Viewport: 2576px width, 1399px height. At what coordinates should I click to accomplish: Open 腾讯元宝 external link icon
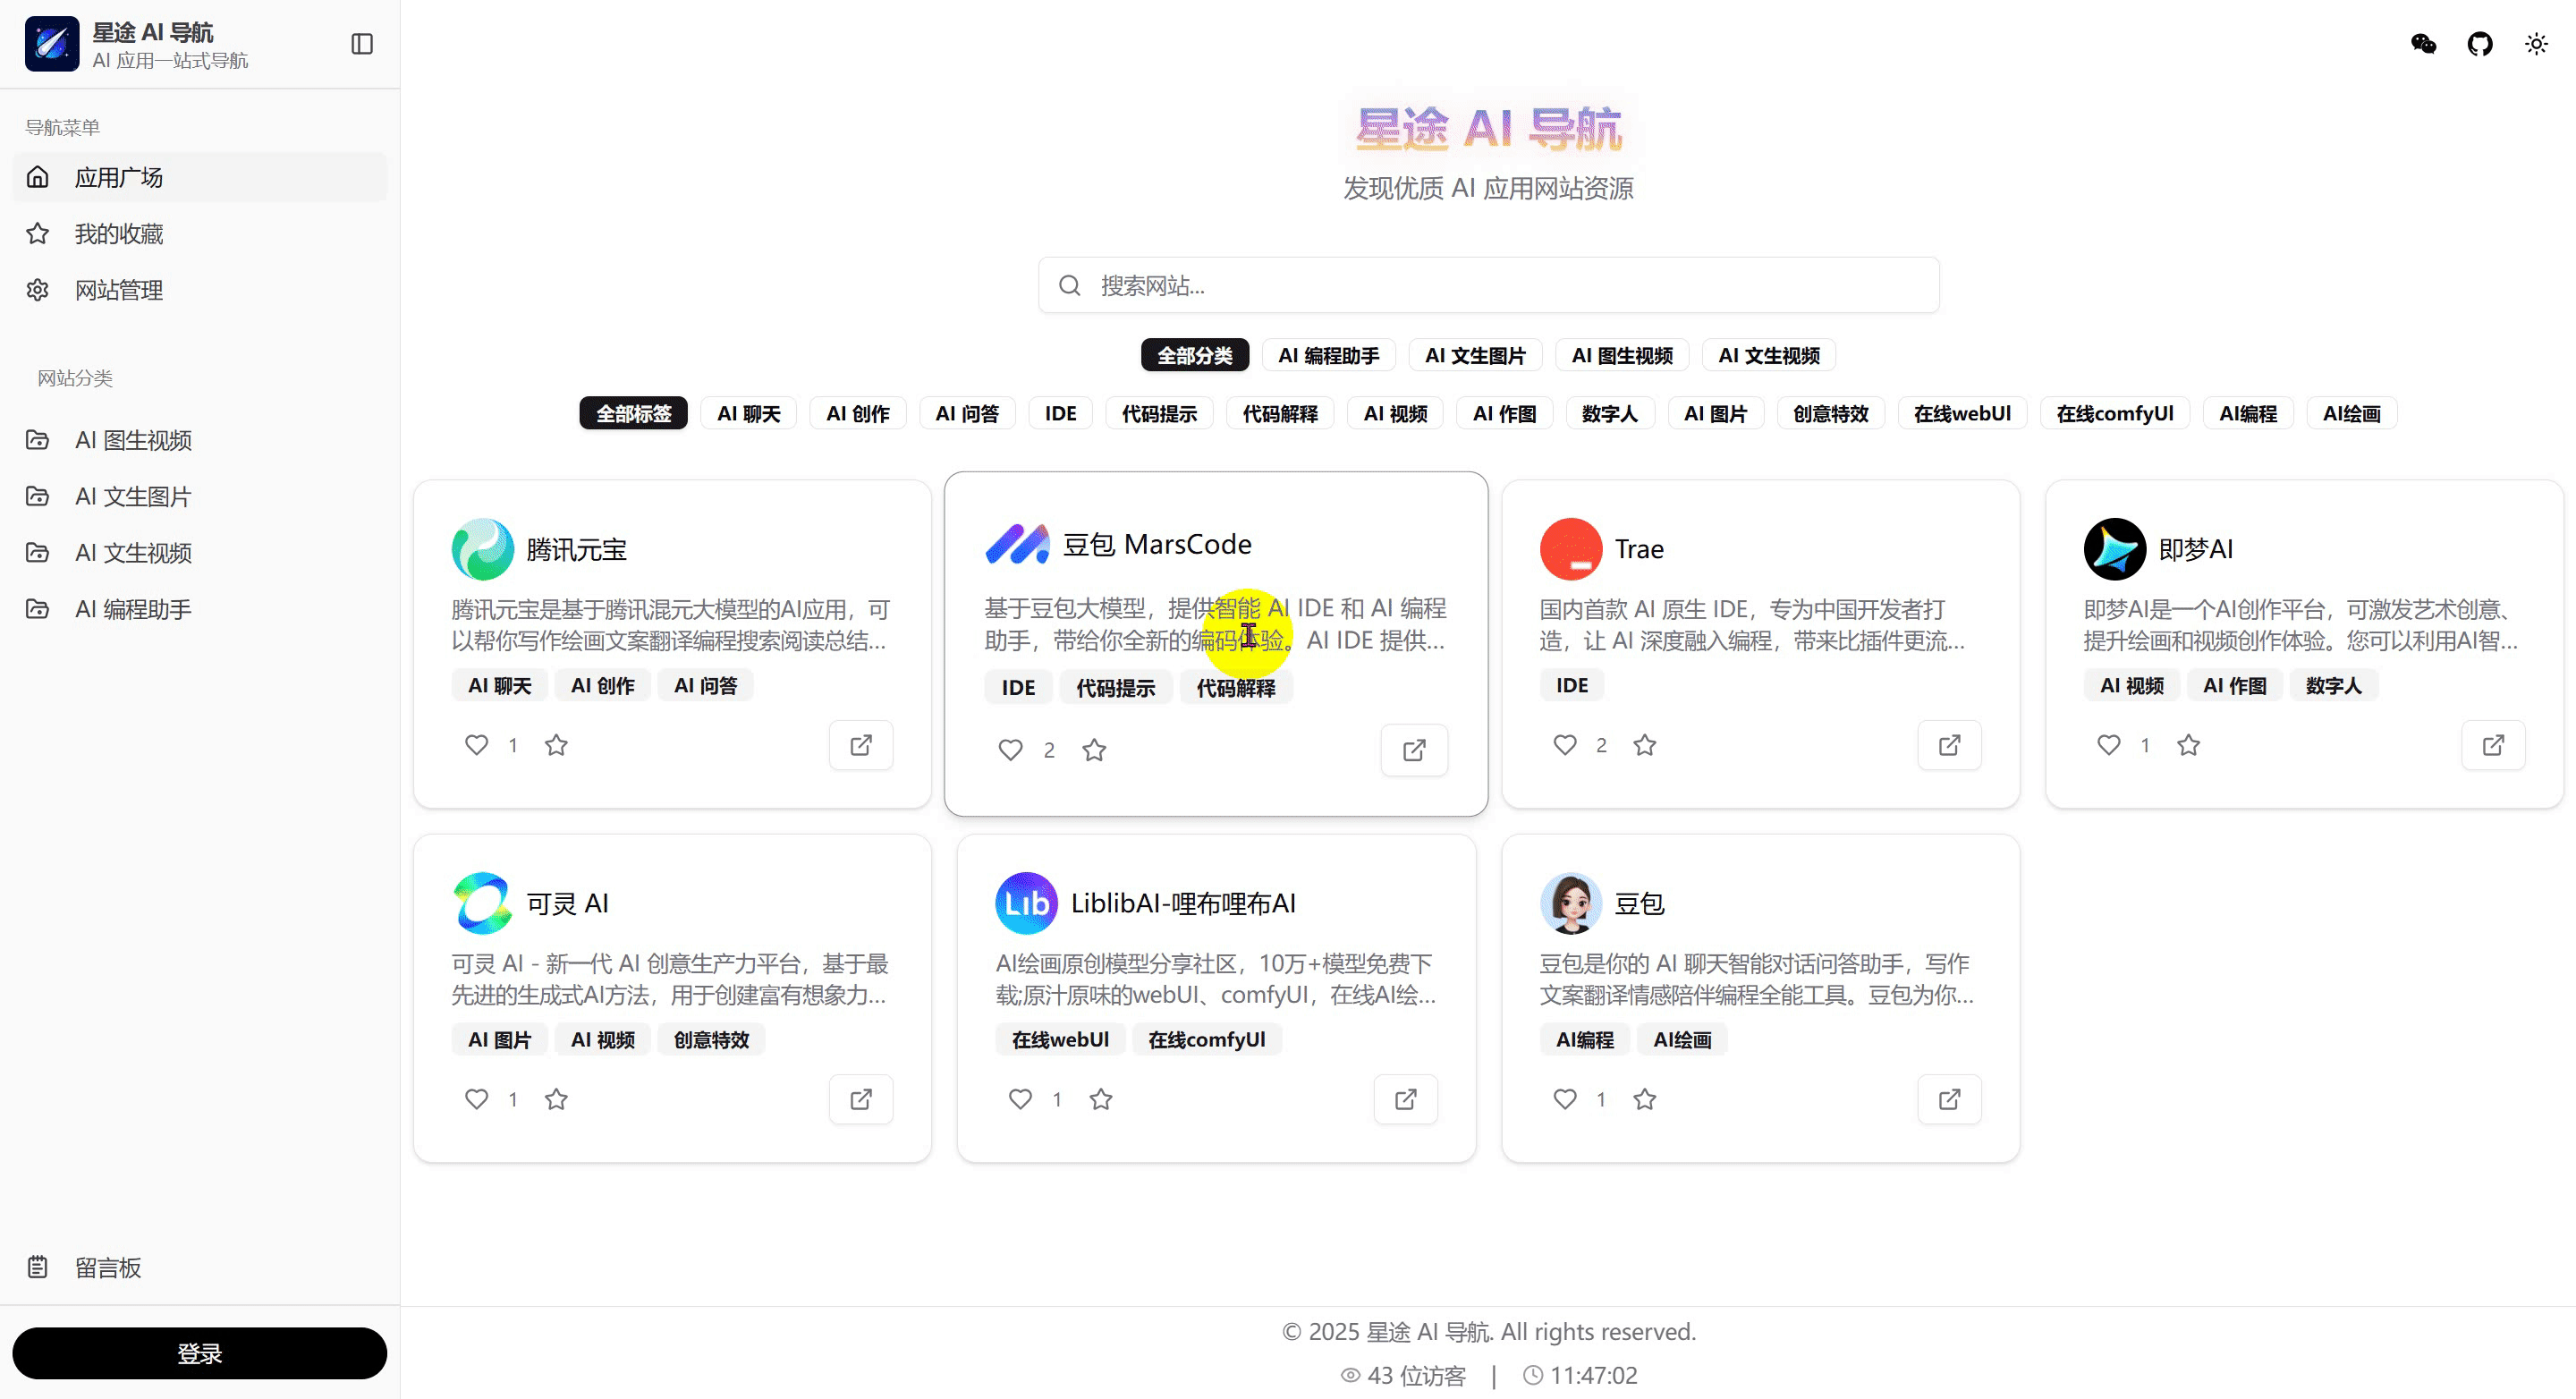click(861, 745)
